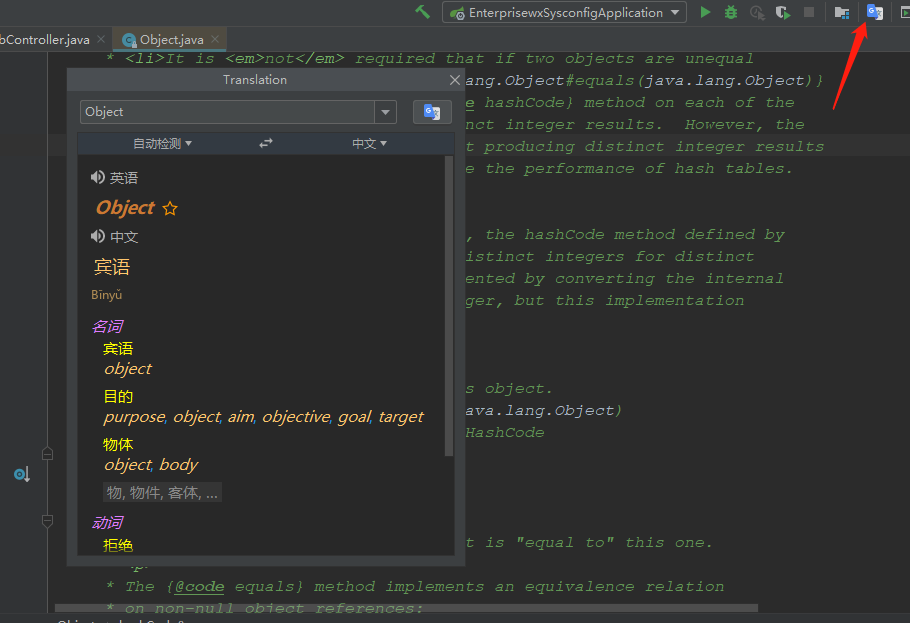
Task: Click the @code link in the equals comment
Action: [199, 587]
